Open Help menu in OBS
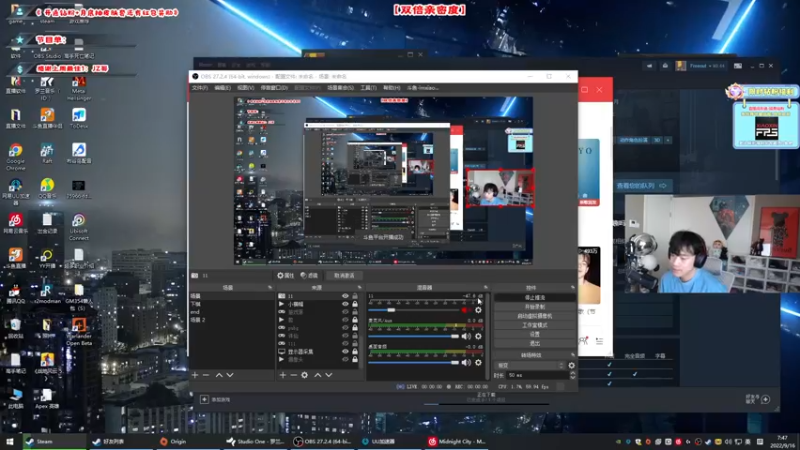This screenshot has height=450, width=800. coord(391,88)
